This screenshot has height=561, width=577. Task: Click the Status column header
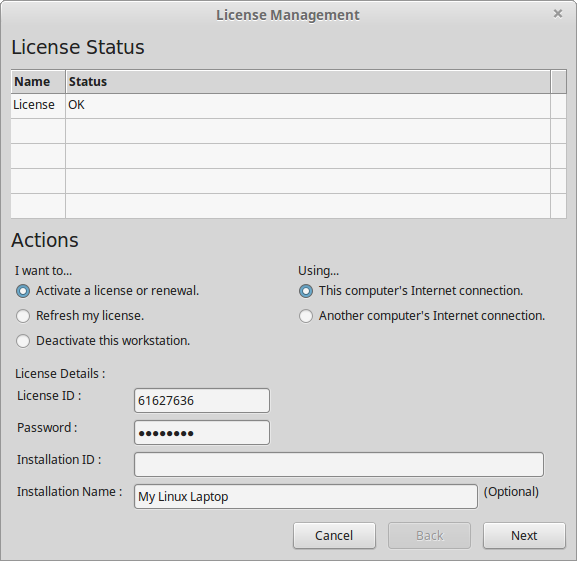coord(308,82)
